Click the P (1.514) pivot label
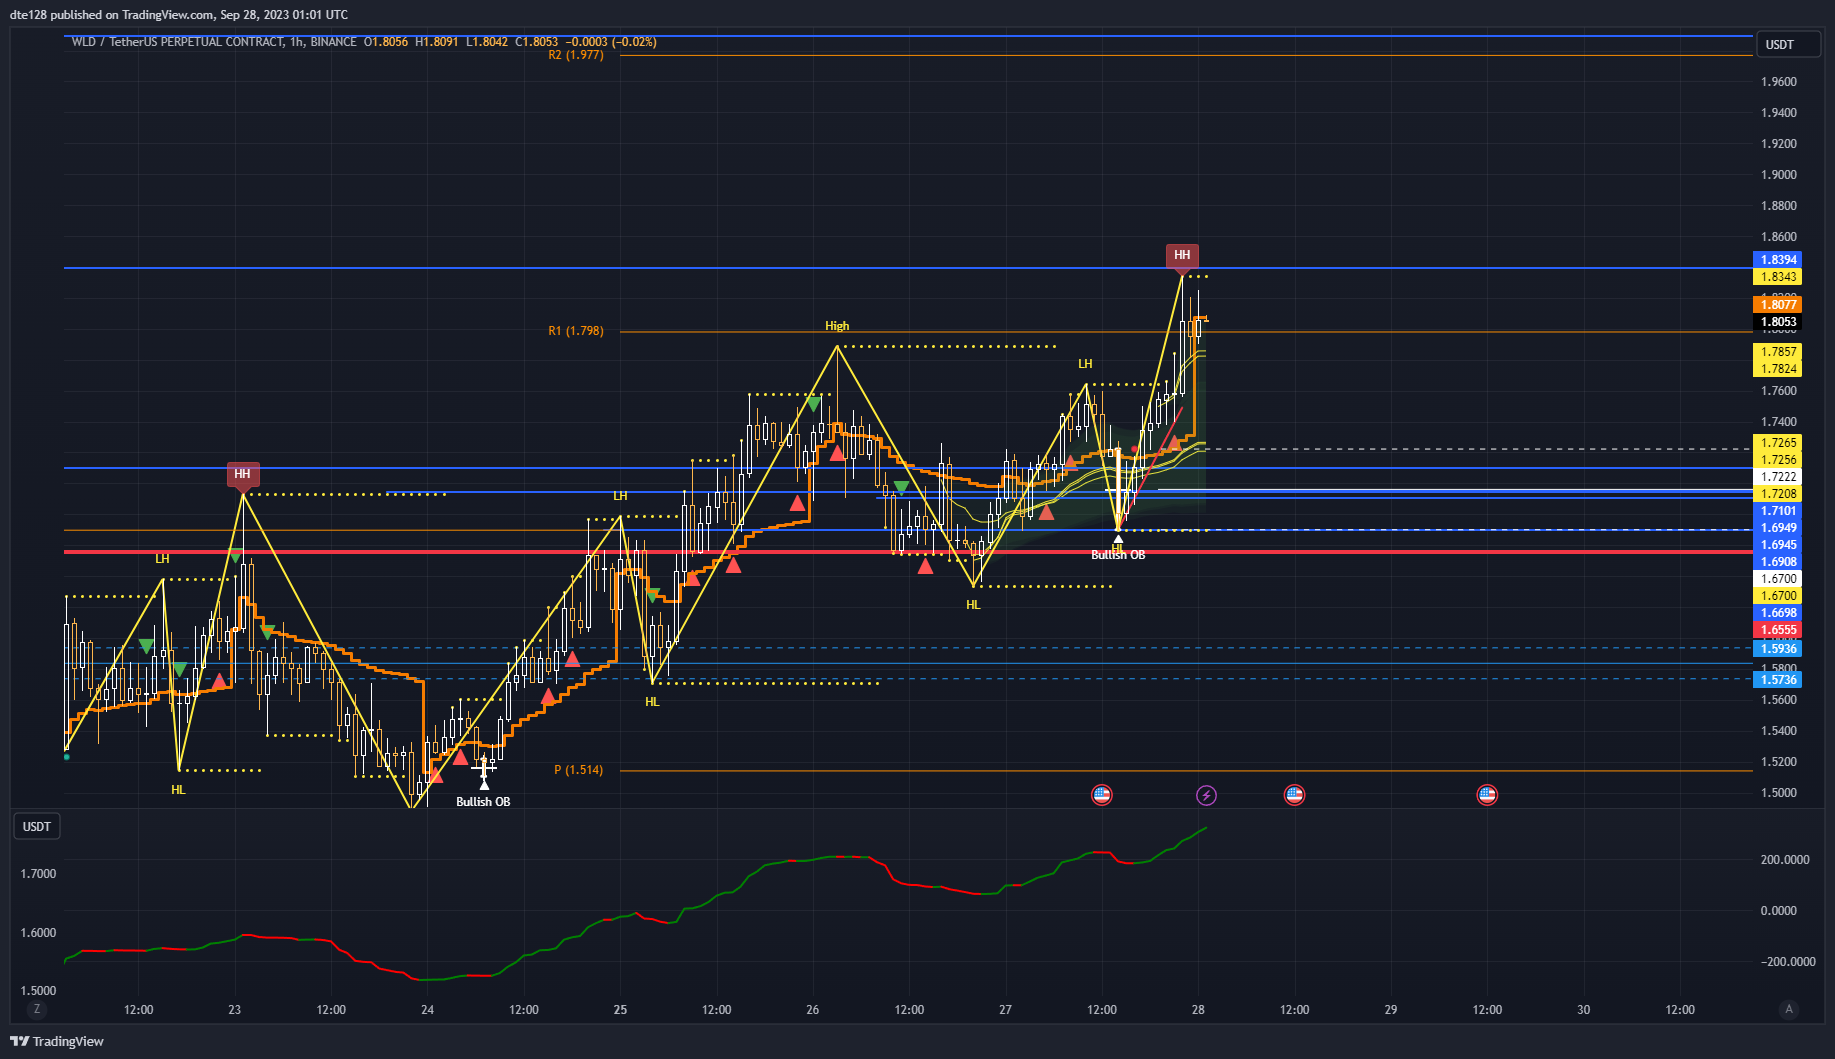Viewport: 1835px width, 1059px height. [x=579, y=770]
